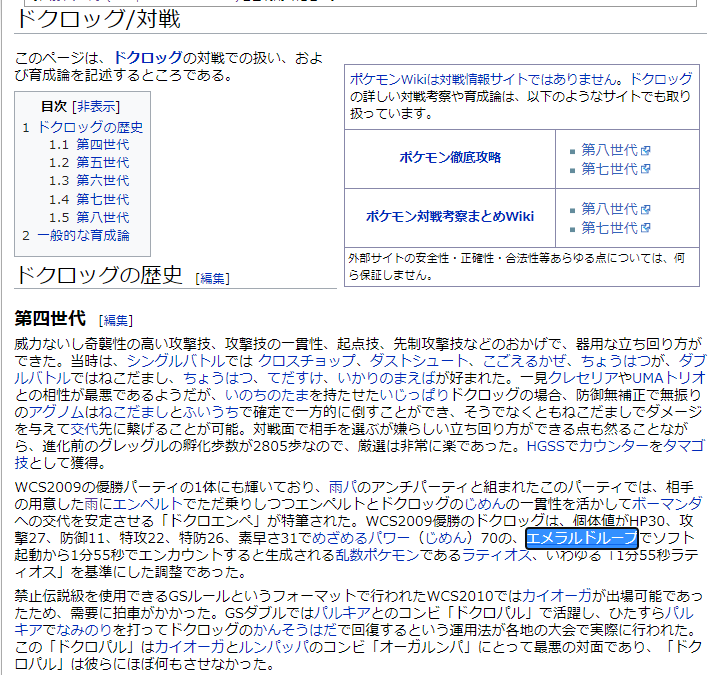Open the てだすけ move link
The width and height of the screenshot is (713, 675).
coord(295,378)
